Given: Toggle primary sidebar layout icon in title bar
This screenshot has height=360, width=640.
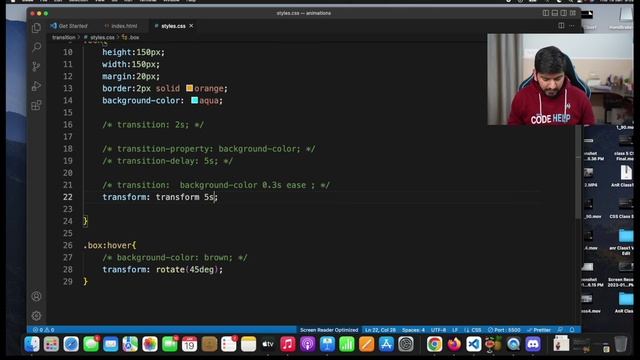Looking at the screenshot, I should 546,13.
